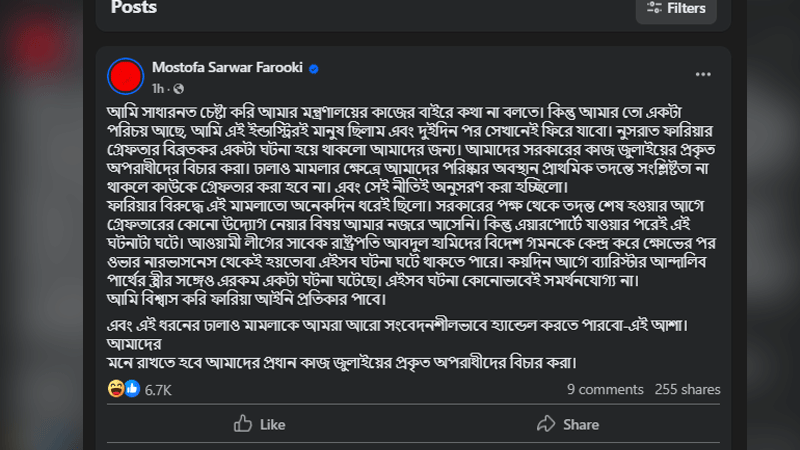Screen dimensions: 800x450
Task: Click the Posts section heading
Action: click(x=134, y=8)
